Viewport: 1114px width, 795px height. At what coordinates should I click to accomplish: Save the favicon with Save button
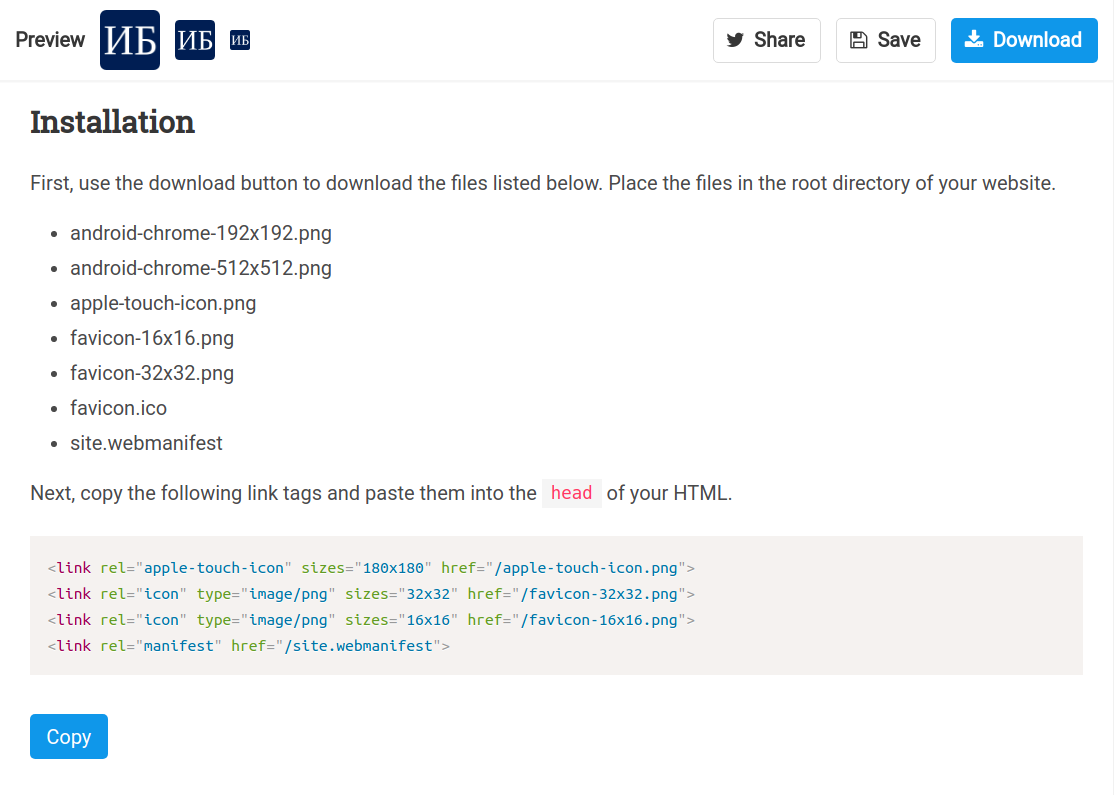885,40
